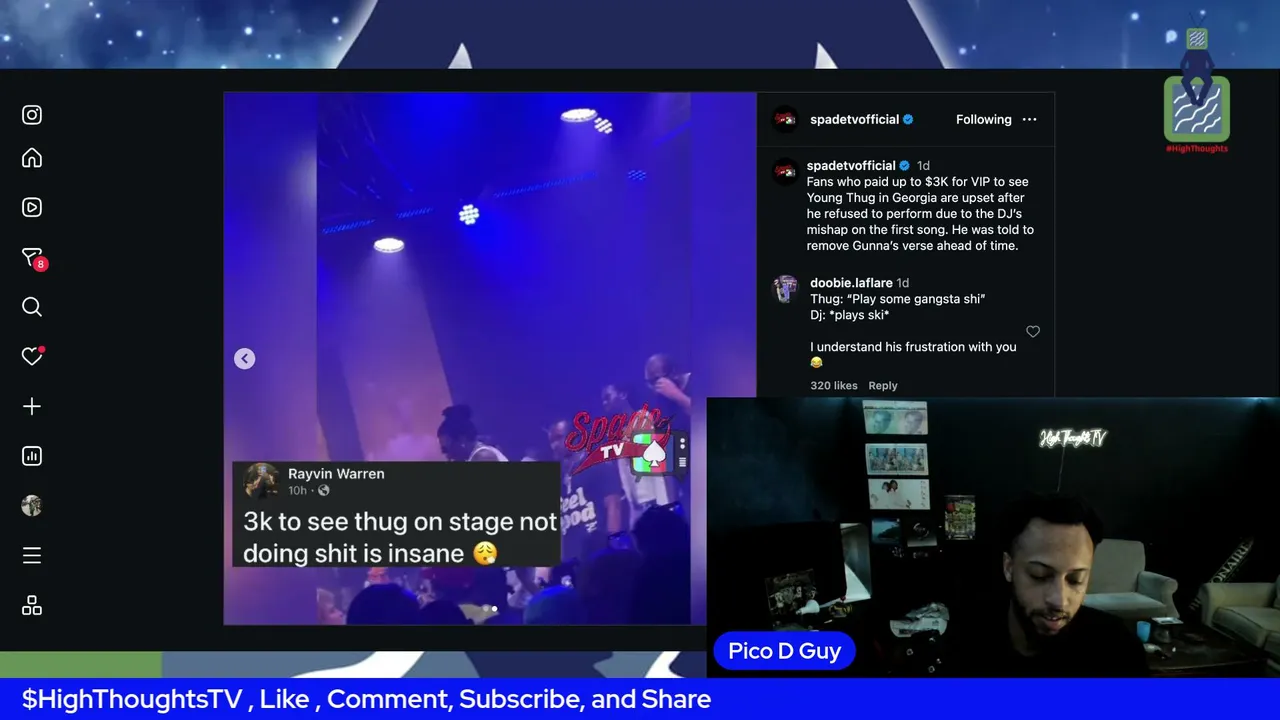Click the 1d timestamp on the caption
Screen dimensions: 1280x720
click(x=923, y=166)
